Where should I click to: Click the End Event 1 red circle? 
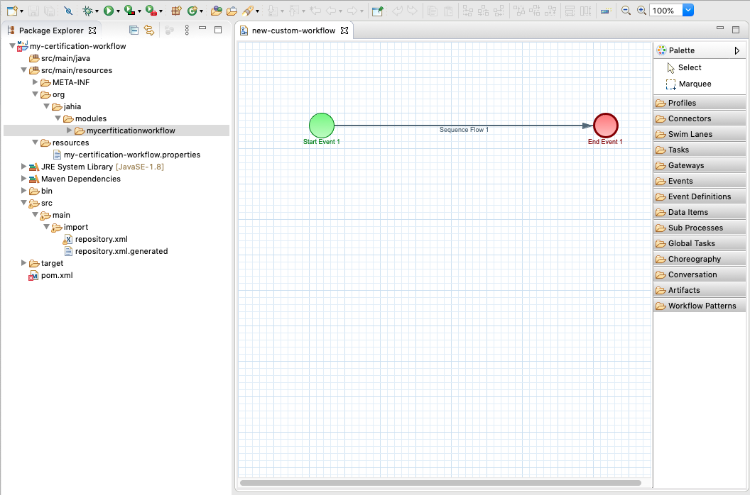605,125
